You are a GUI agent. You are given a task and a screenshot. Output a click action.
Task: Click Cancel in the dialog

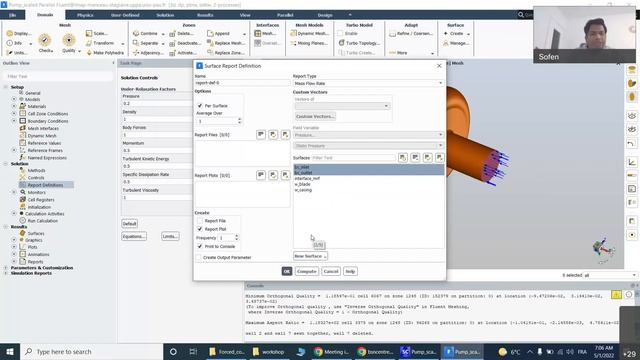(331, 271)
